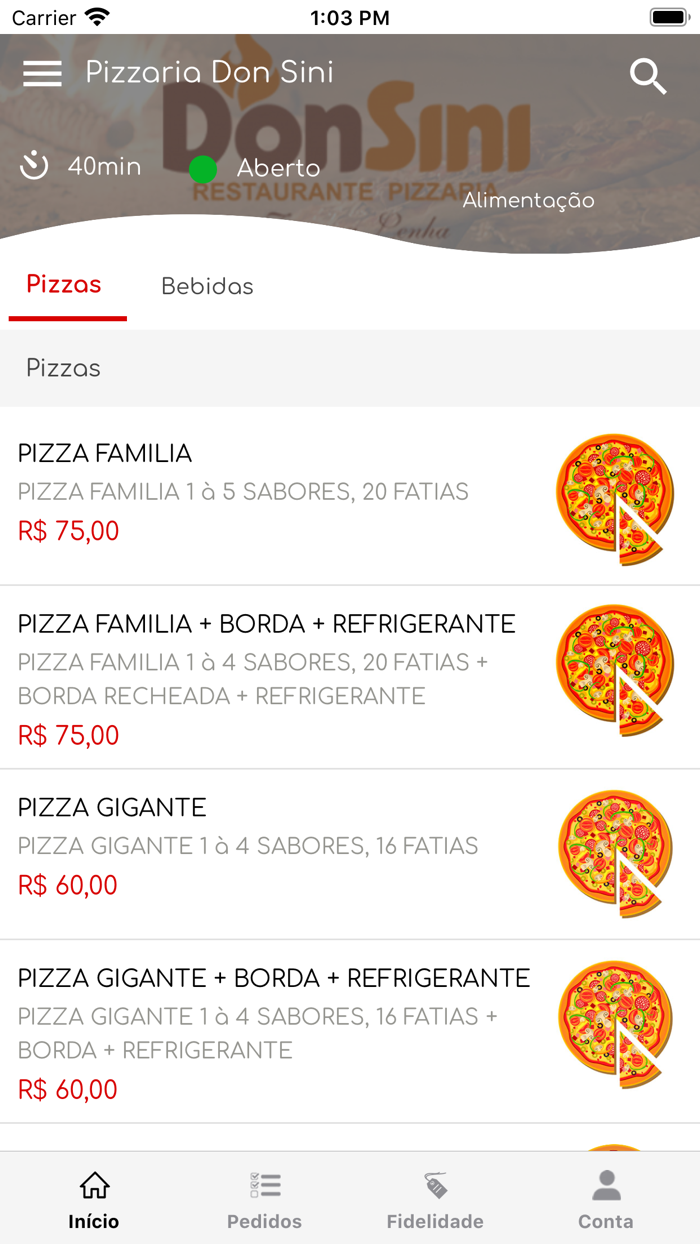Tap the Alimentação category label
Screen dimensions: 700x1244
527,200
